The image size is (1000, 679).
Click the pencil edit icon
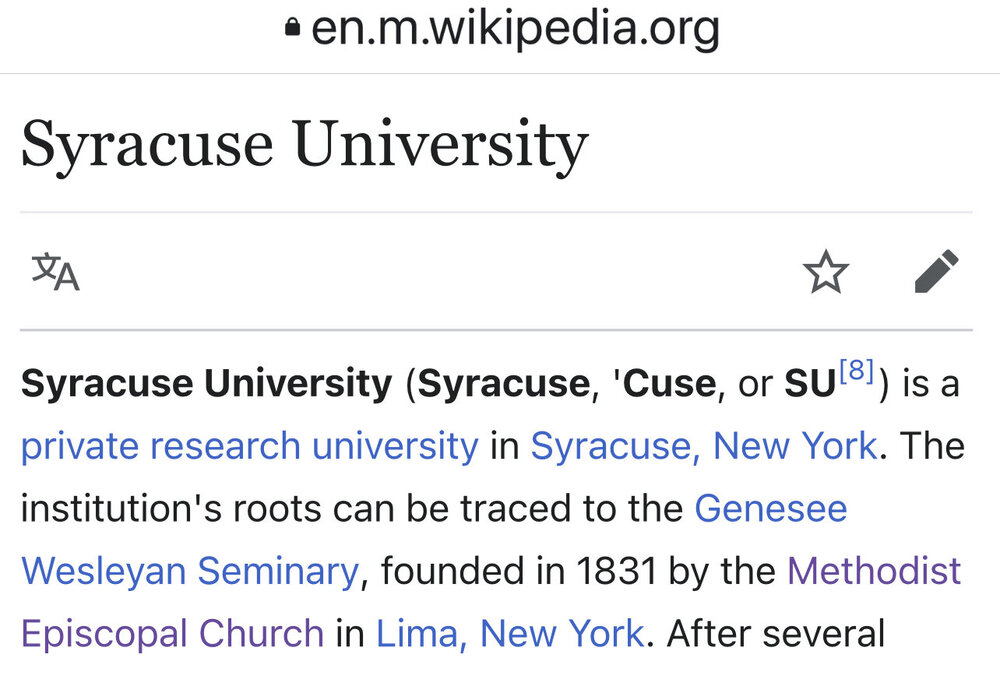[937, 272]
